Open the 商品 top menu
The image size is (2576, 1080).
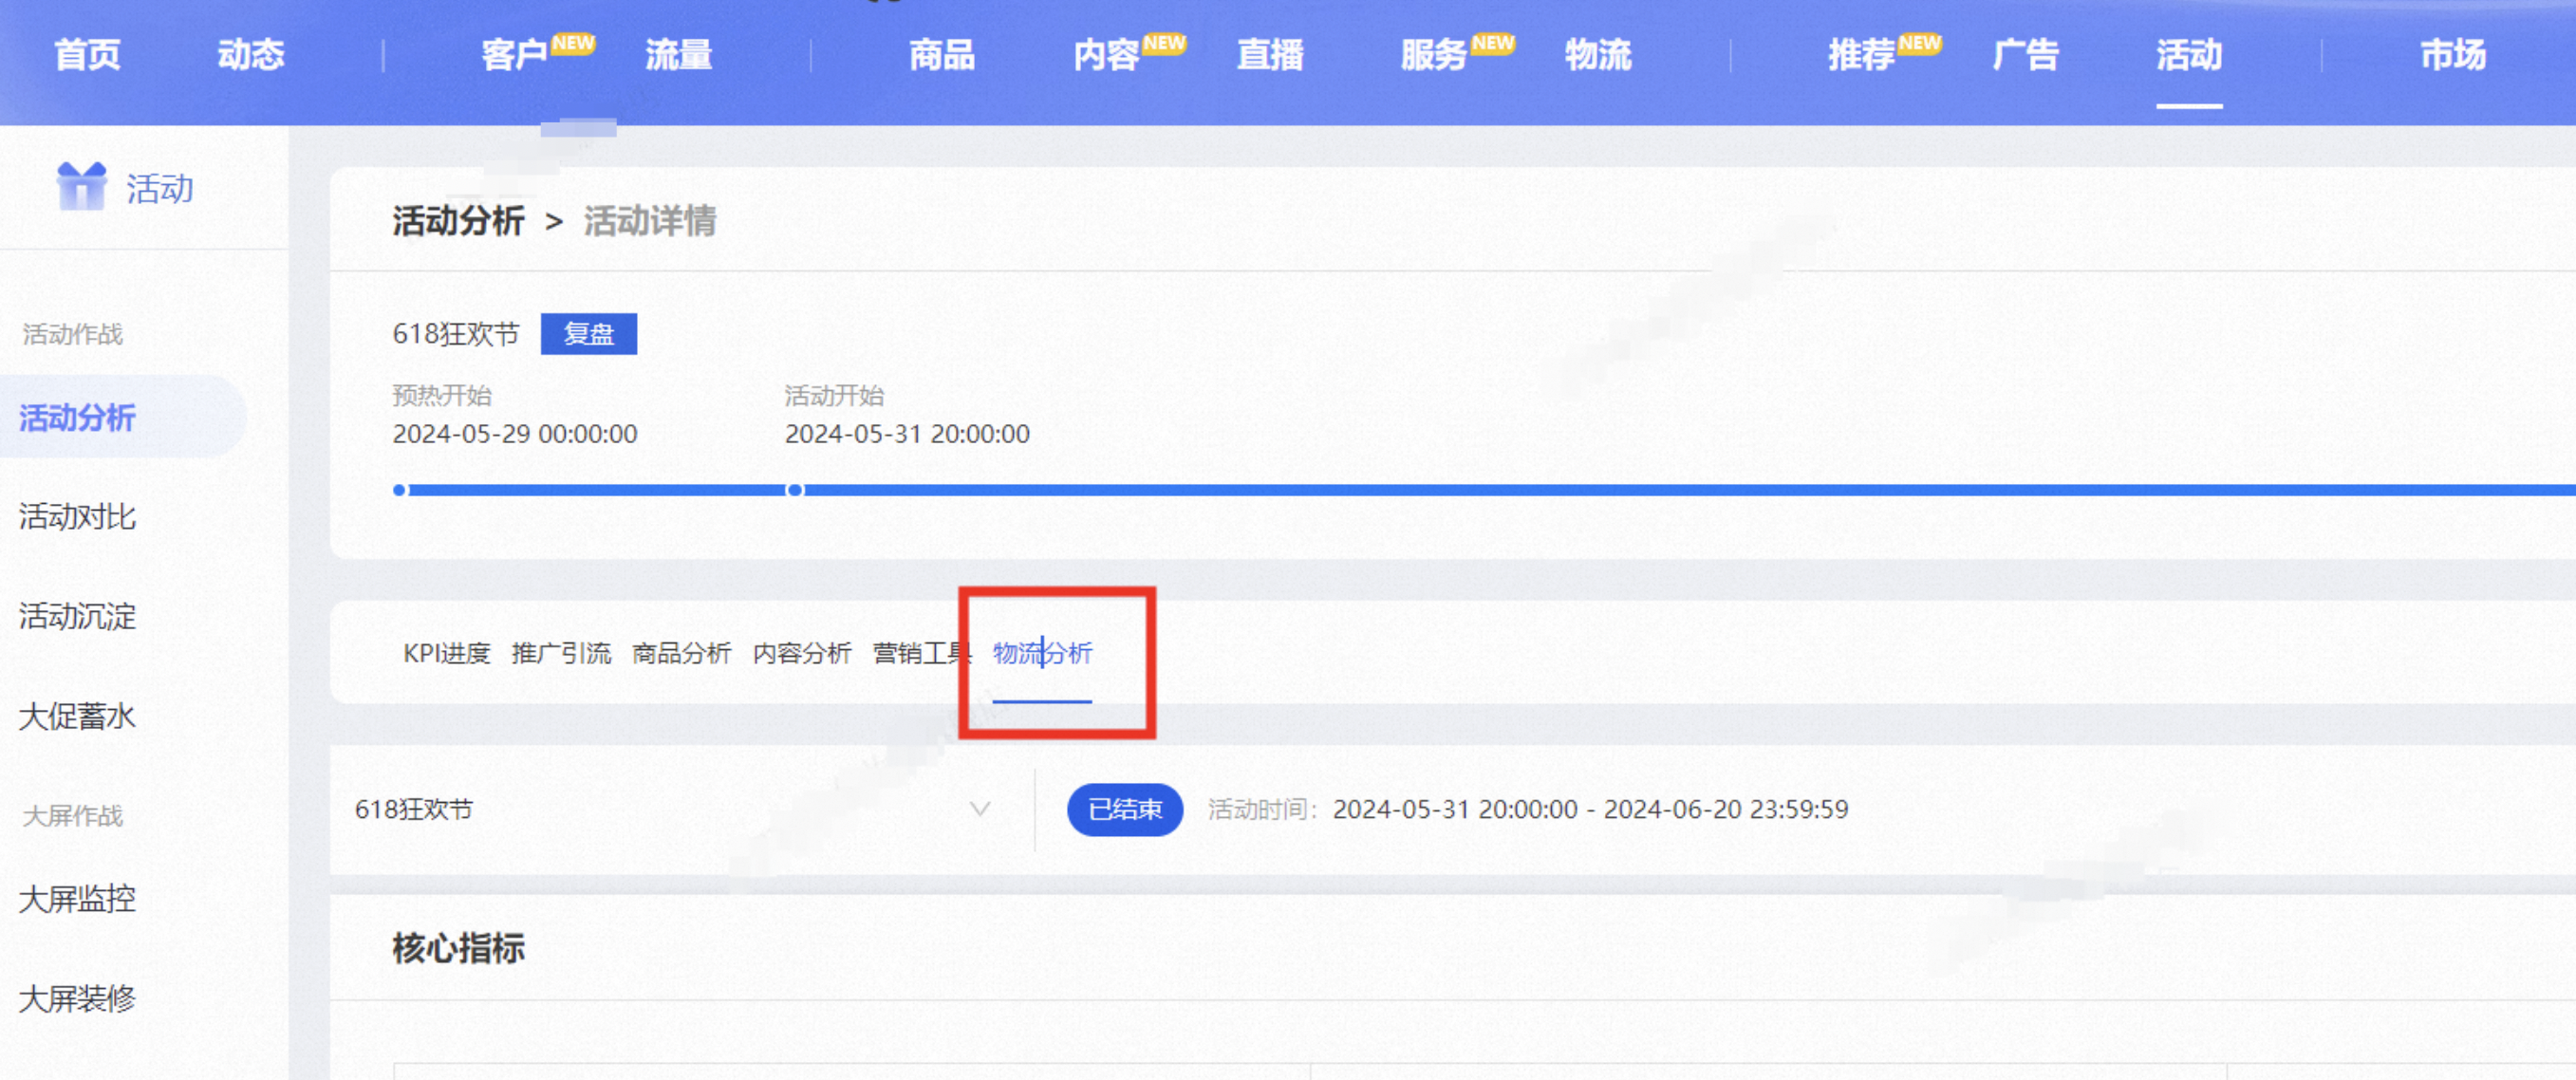(x=942, y=55)
